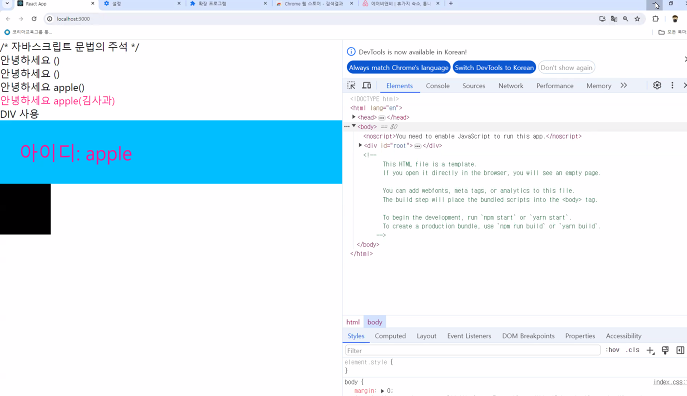
Task: Expand the head element node
Action: 354,117
